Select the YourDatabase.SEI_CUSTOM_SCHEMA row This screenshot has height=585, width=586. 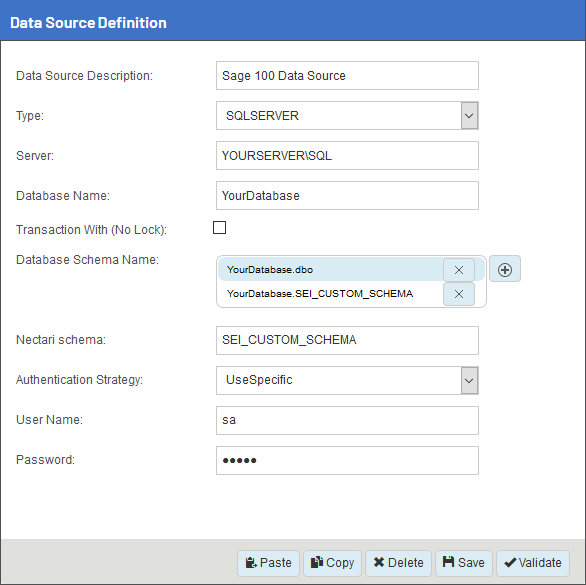pos(331,294)
